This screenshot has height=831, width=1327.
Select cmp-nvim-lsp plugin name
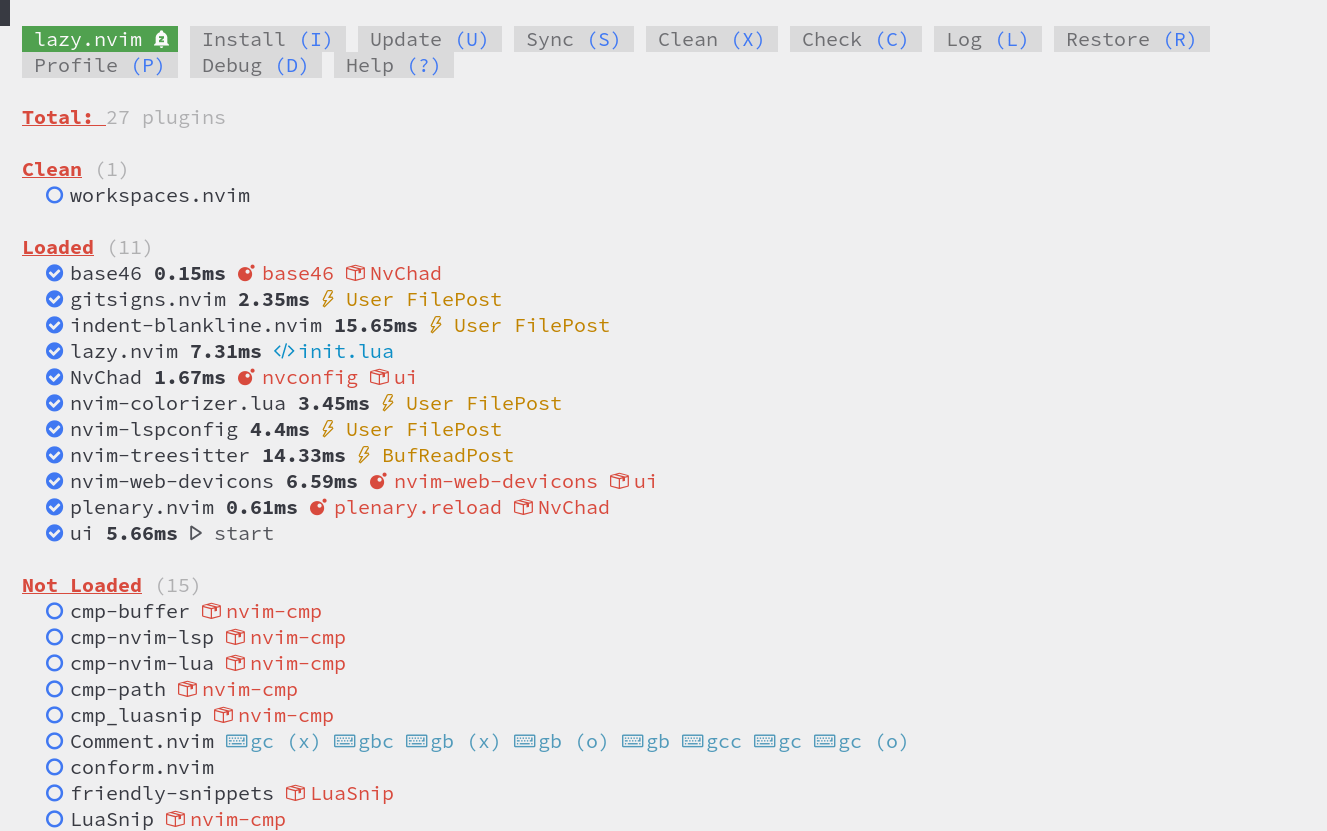(142, 637)
